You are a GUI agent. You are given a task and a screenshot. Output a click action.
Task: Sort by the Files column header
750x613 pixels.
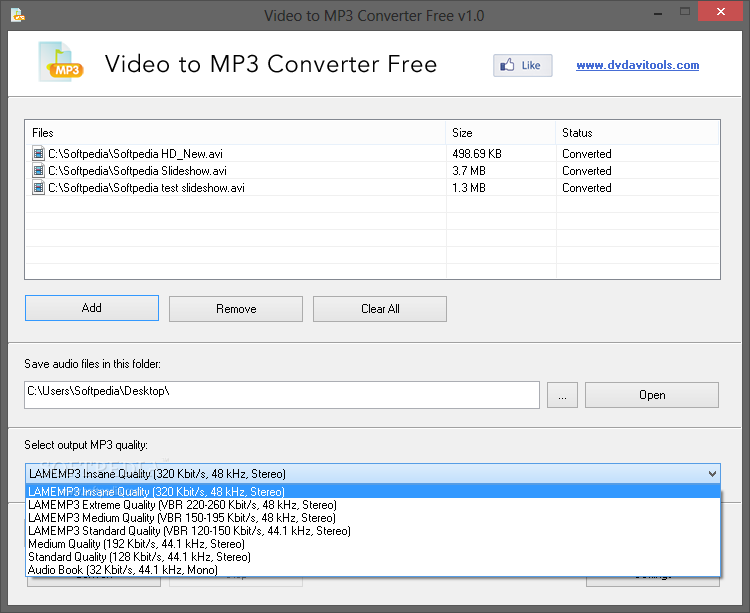click(x=235, y=132)
